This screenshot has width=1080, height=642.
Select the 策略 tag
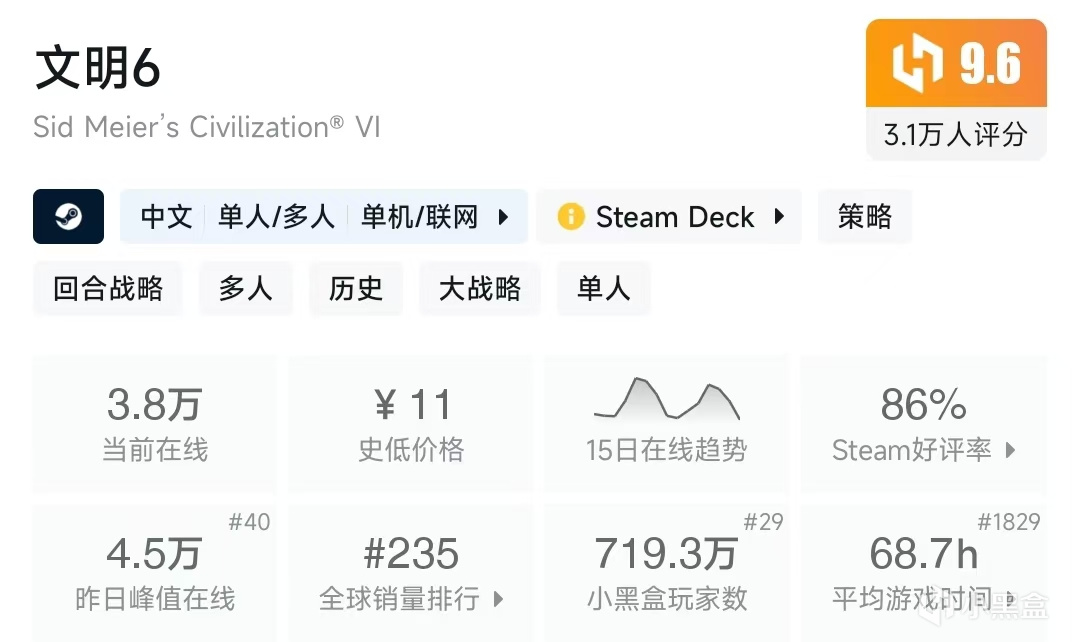coord(864,217)
